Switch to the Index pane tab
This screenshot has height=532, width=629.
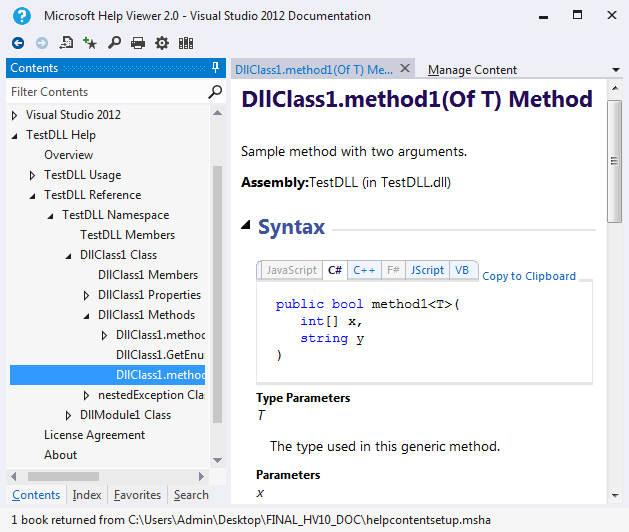coord(87,495)
